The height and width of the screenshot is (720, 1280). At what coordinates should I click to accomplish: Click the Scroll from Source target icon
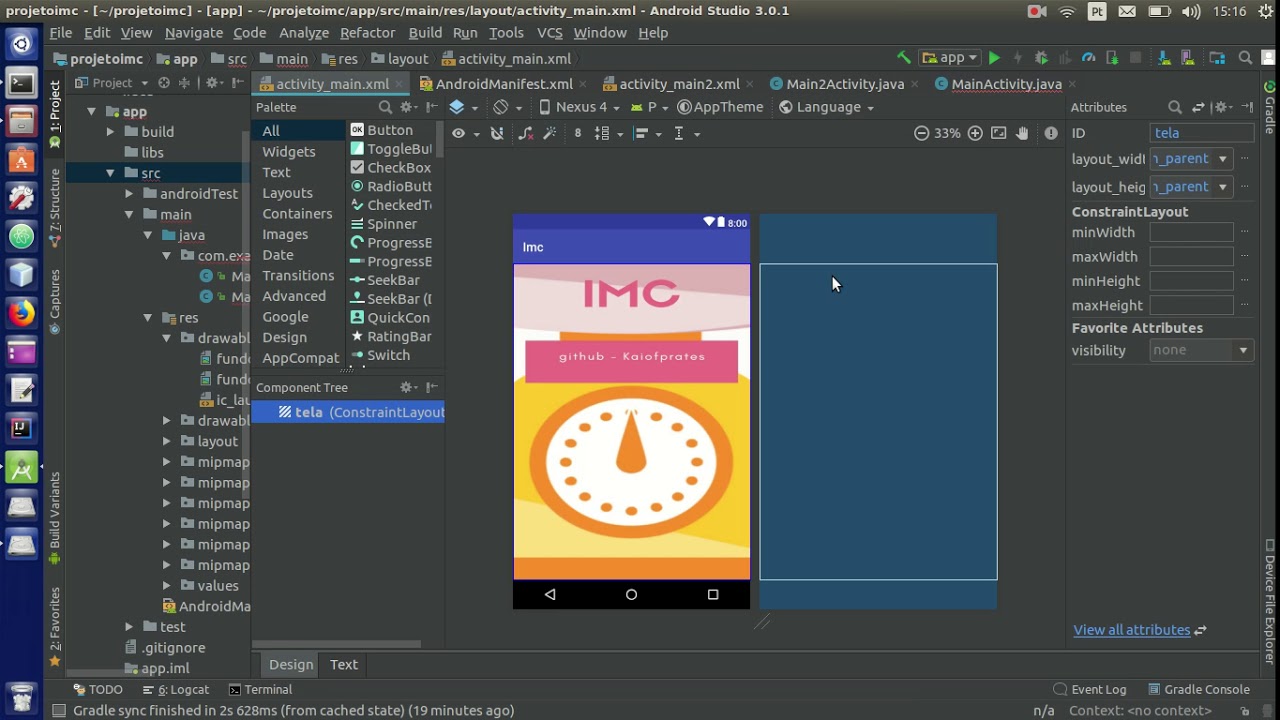tap(164, 83)
